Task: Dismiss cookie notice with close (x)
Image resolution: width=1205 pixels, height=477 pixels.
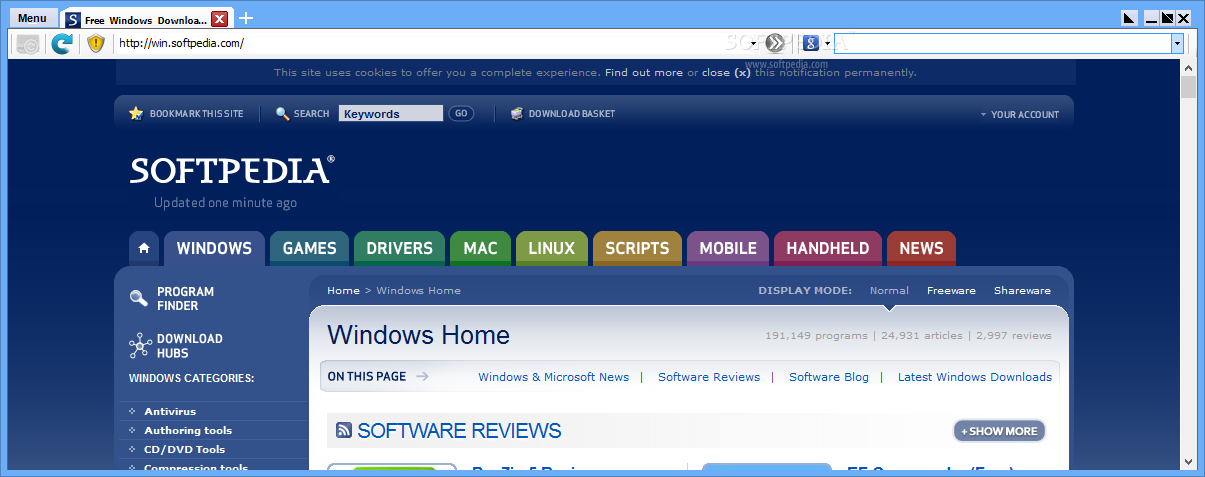Action: 726,72
